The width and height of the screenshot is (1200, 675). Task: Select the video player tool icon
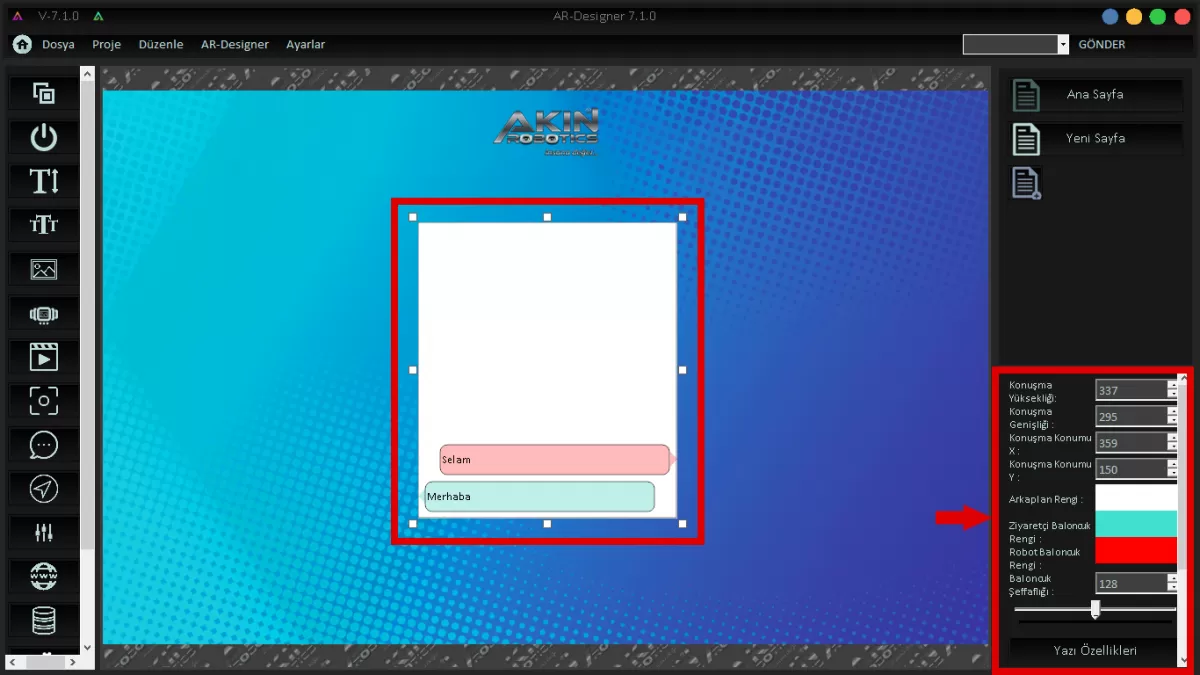click(x=44, y=357)
